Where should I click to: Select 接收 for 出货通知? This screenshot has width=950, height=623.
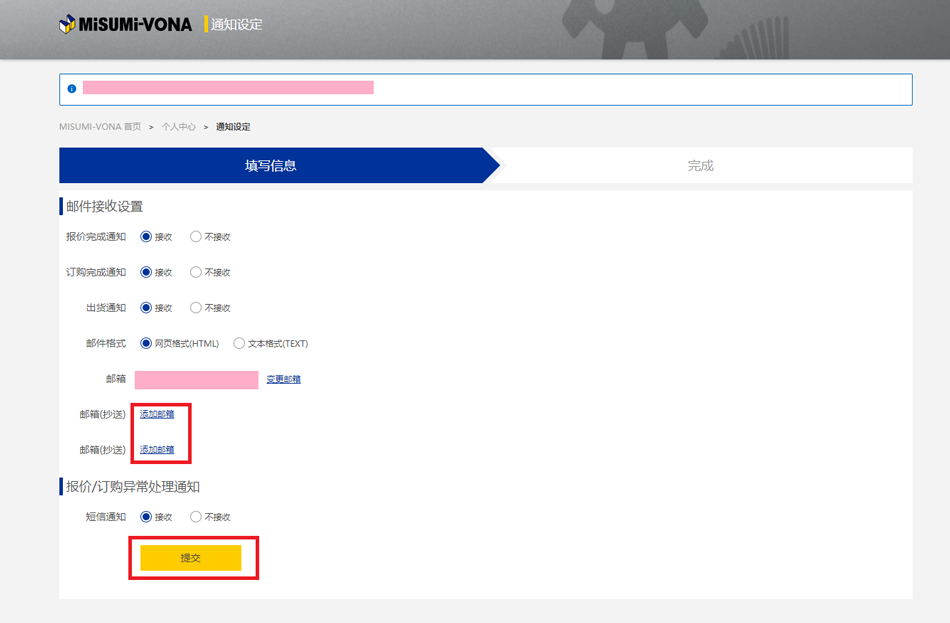pos(146,308)
